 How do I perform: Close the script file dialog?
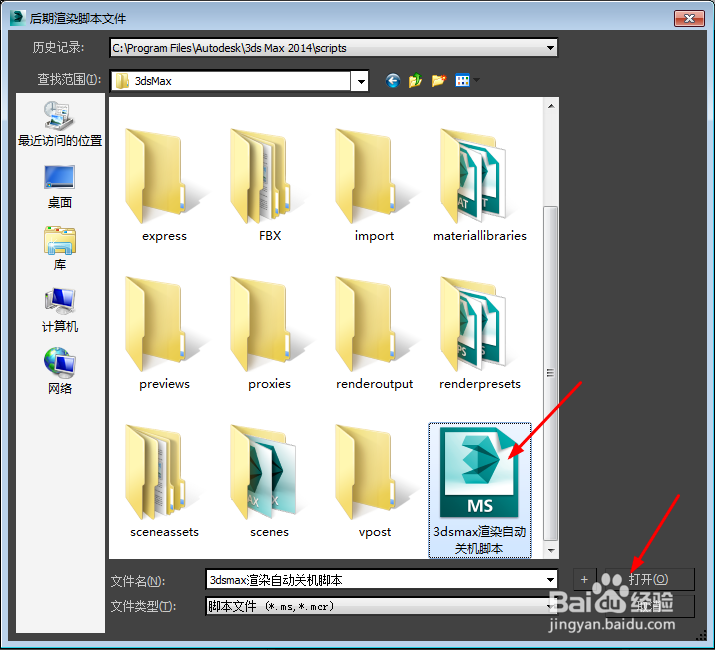point(689,18)
